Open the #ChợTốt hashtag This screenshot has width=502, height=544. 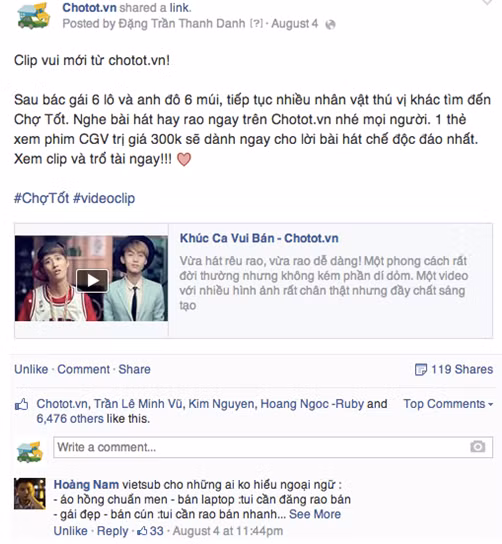pos(42,198)
